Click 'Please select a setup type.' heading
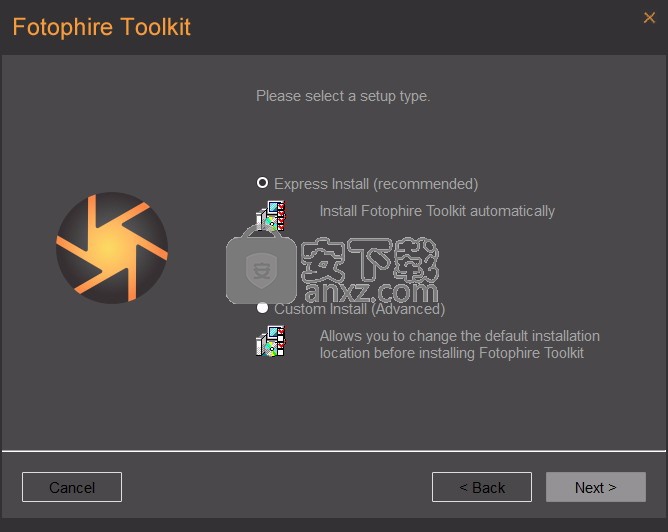668x532 pixels. point(343,96)
